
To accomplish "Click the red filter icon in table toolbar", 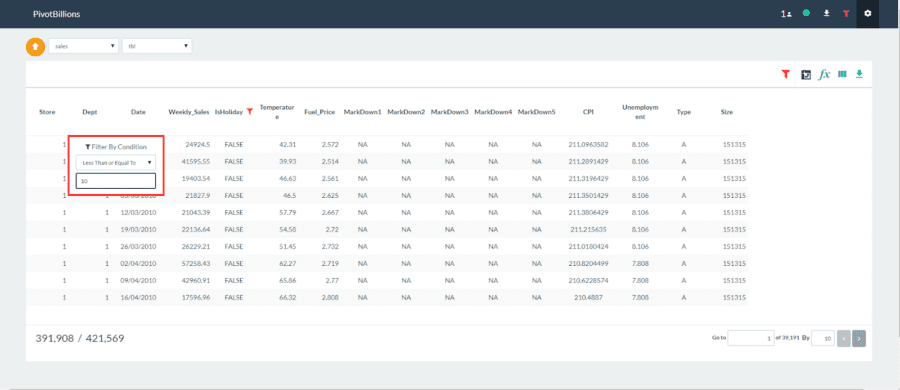I will (x=785, y=74).
